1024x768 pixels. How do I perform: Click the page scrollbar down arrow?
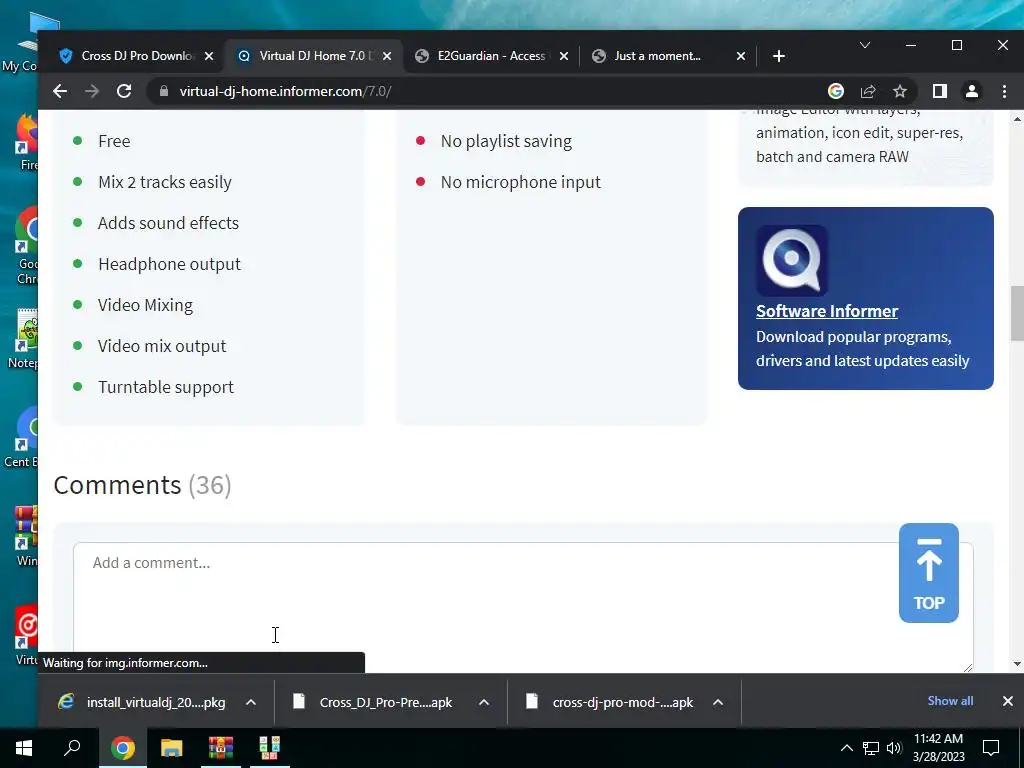pos(1017,664)
